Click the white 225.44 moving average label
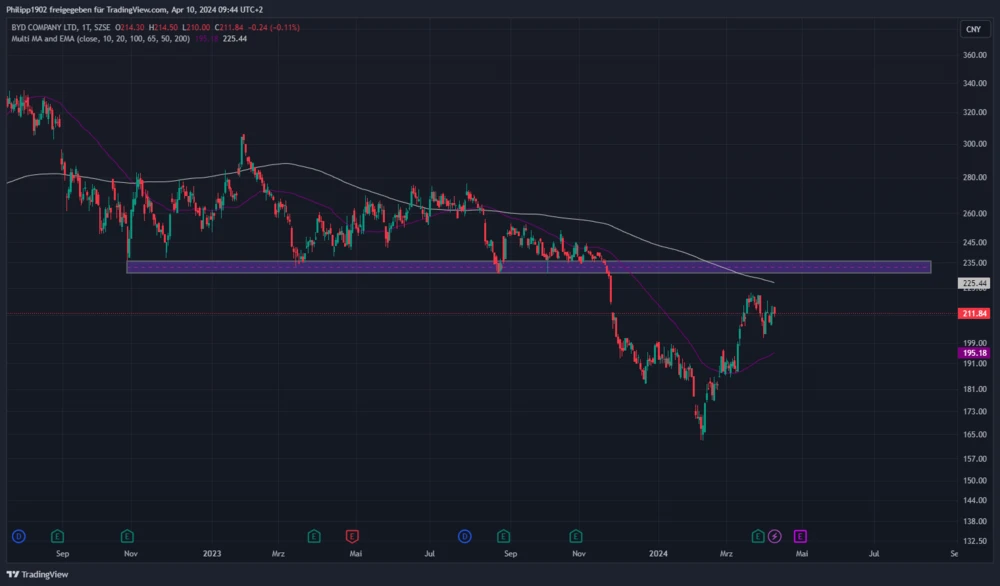The height and width of the screenshot is (586, 1000). coord(974,284)
